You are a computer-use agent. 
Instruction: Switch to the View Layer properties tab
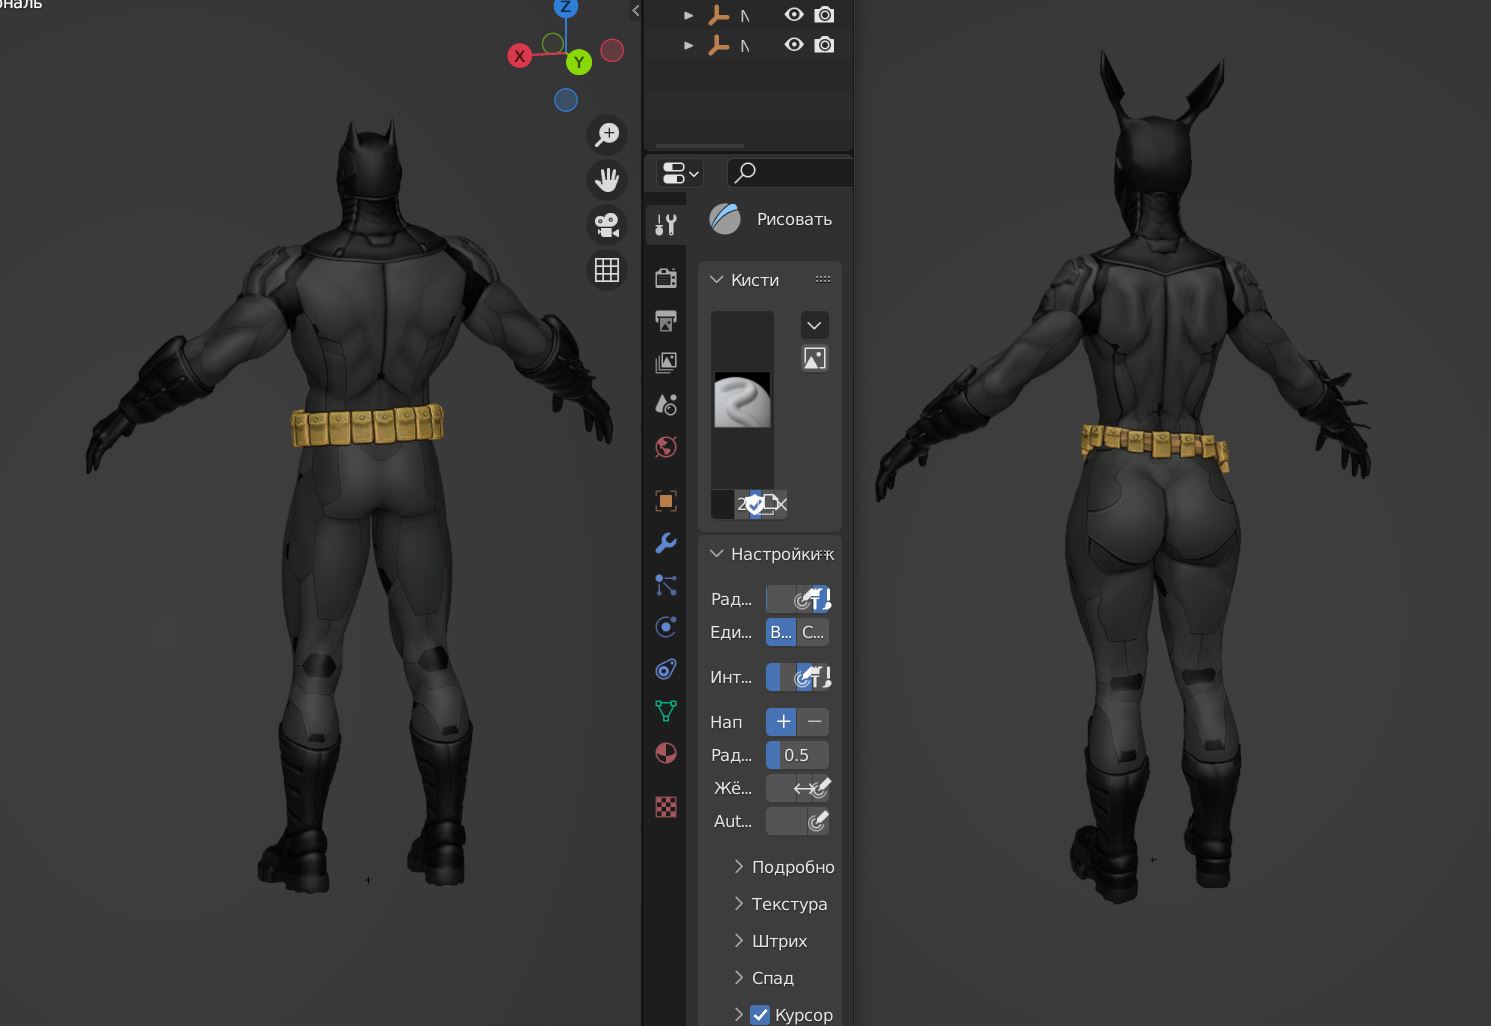tap(666, 362)
